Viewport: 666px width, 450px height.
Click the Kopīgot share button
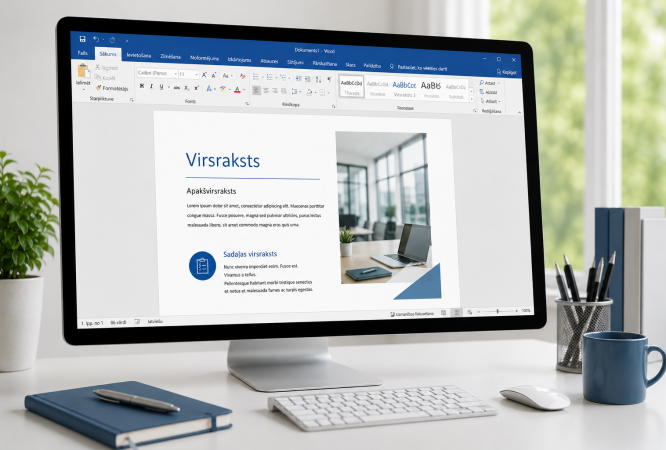click(x=506, y=72)
